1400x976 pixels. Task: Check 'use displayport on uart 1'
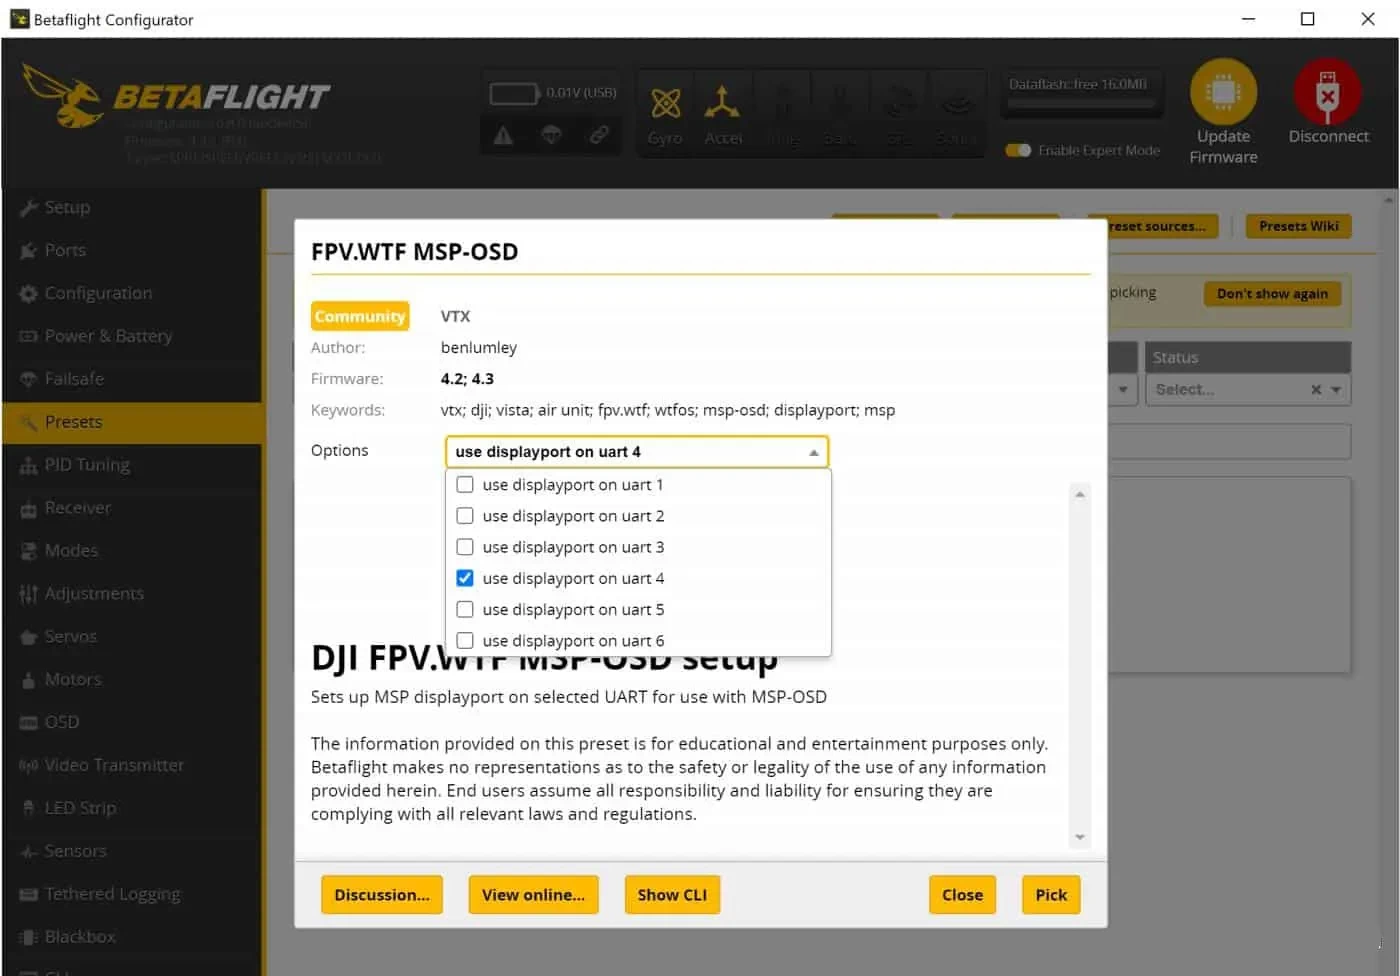(465, 485)
